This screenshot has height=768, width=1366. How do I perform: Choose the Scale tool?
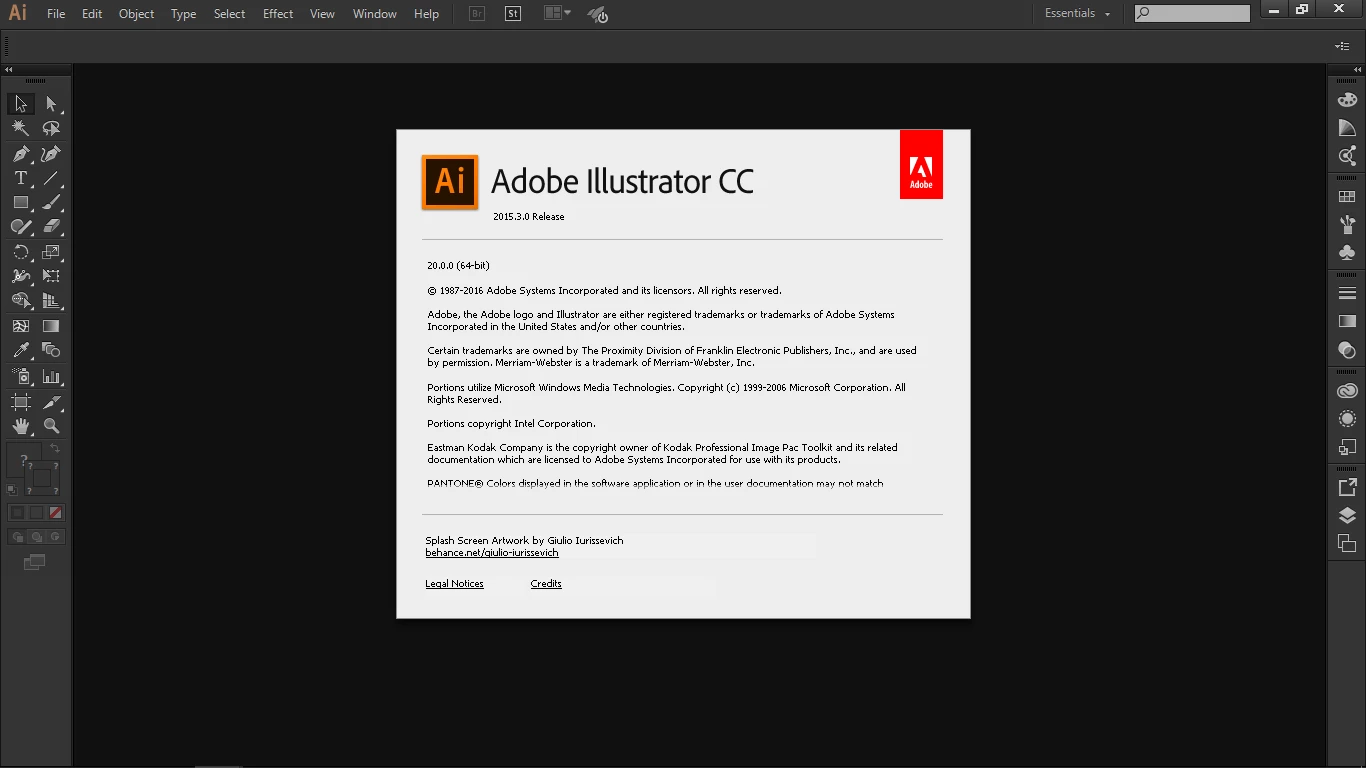point(51,252)
